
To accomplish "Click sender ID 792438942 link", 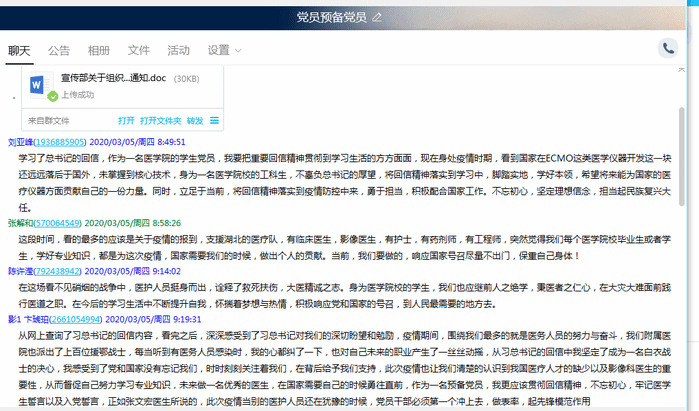I will click(61, 271).
